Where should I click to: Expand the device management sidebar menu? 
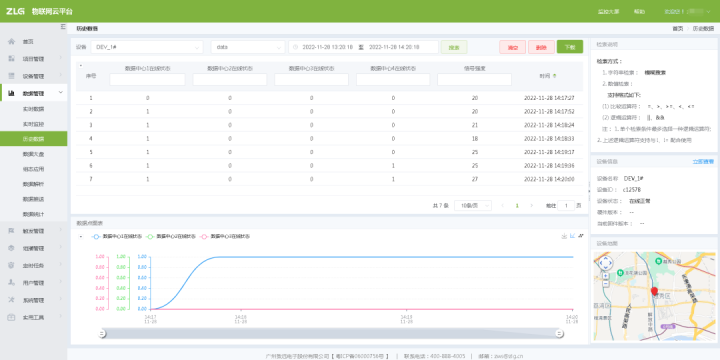tap(34, 76)
